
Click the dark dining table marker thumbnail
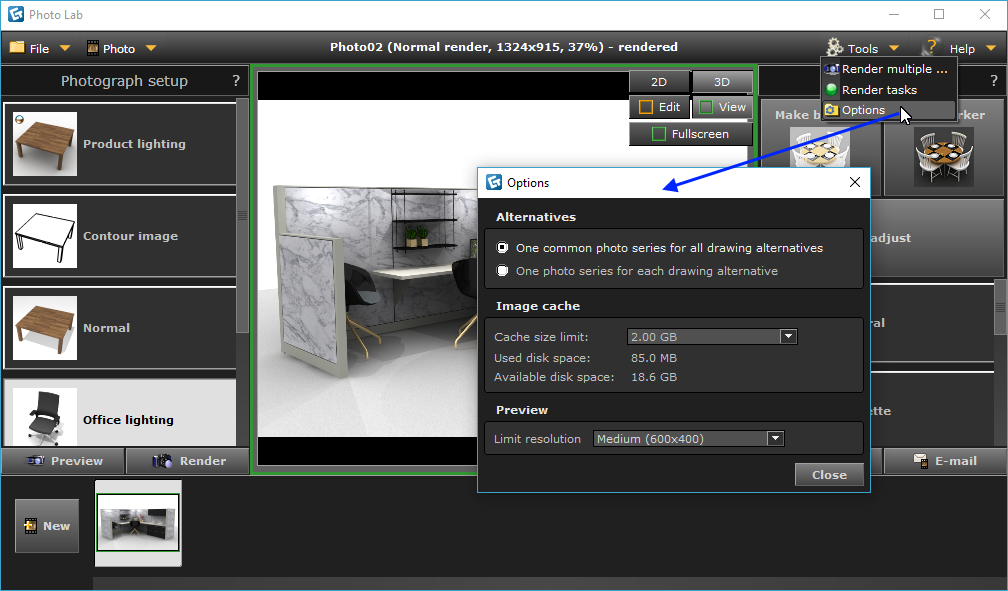(x=944, y=156)
